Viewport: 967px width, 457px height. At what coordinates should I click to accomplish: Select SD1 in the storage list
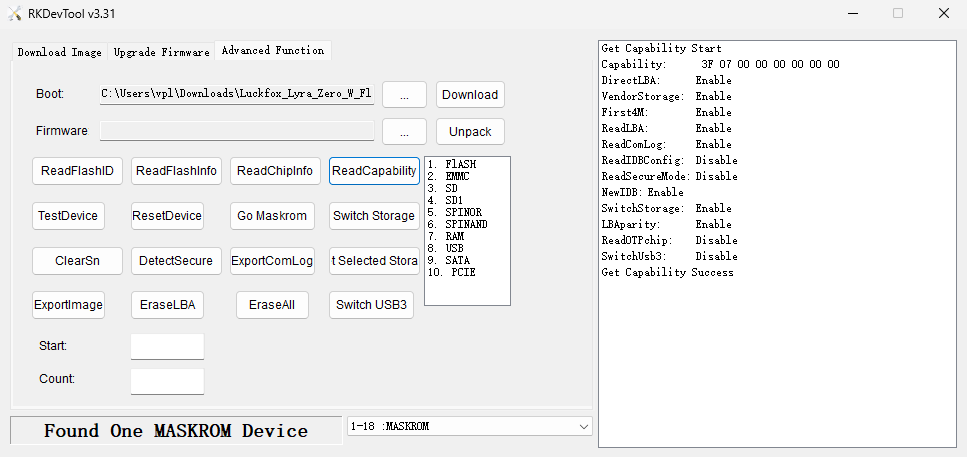445,200
